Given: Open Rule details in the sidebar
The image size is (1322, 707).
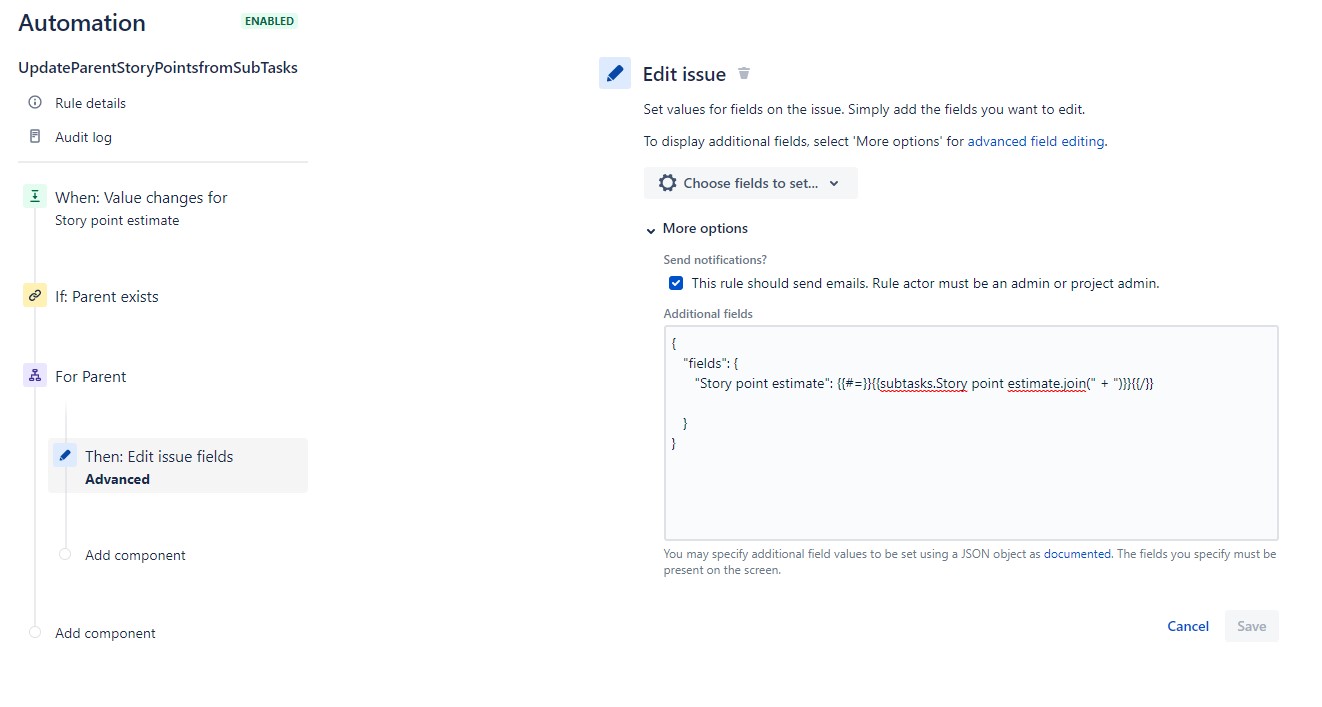Looking at the screenshot, I should point(90,103).
